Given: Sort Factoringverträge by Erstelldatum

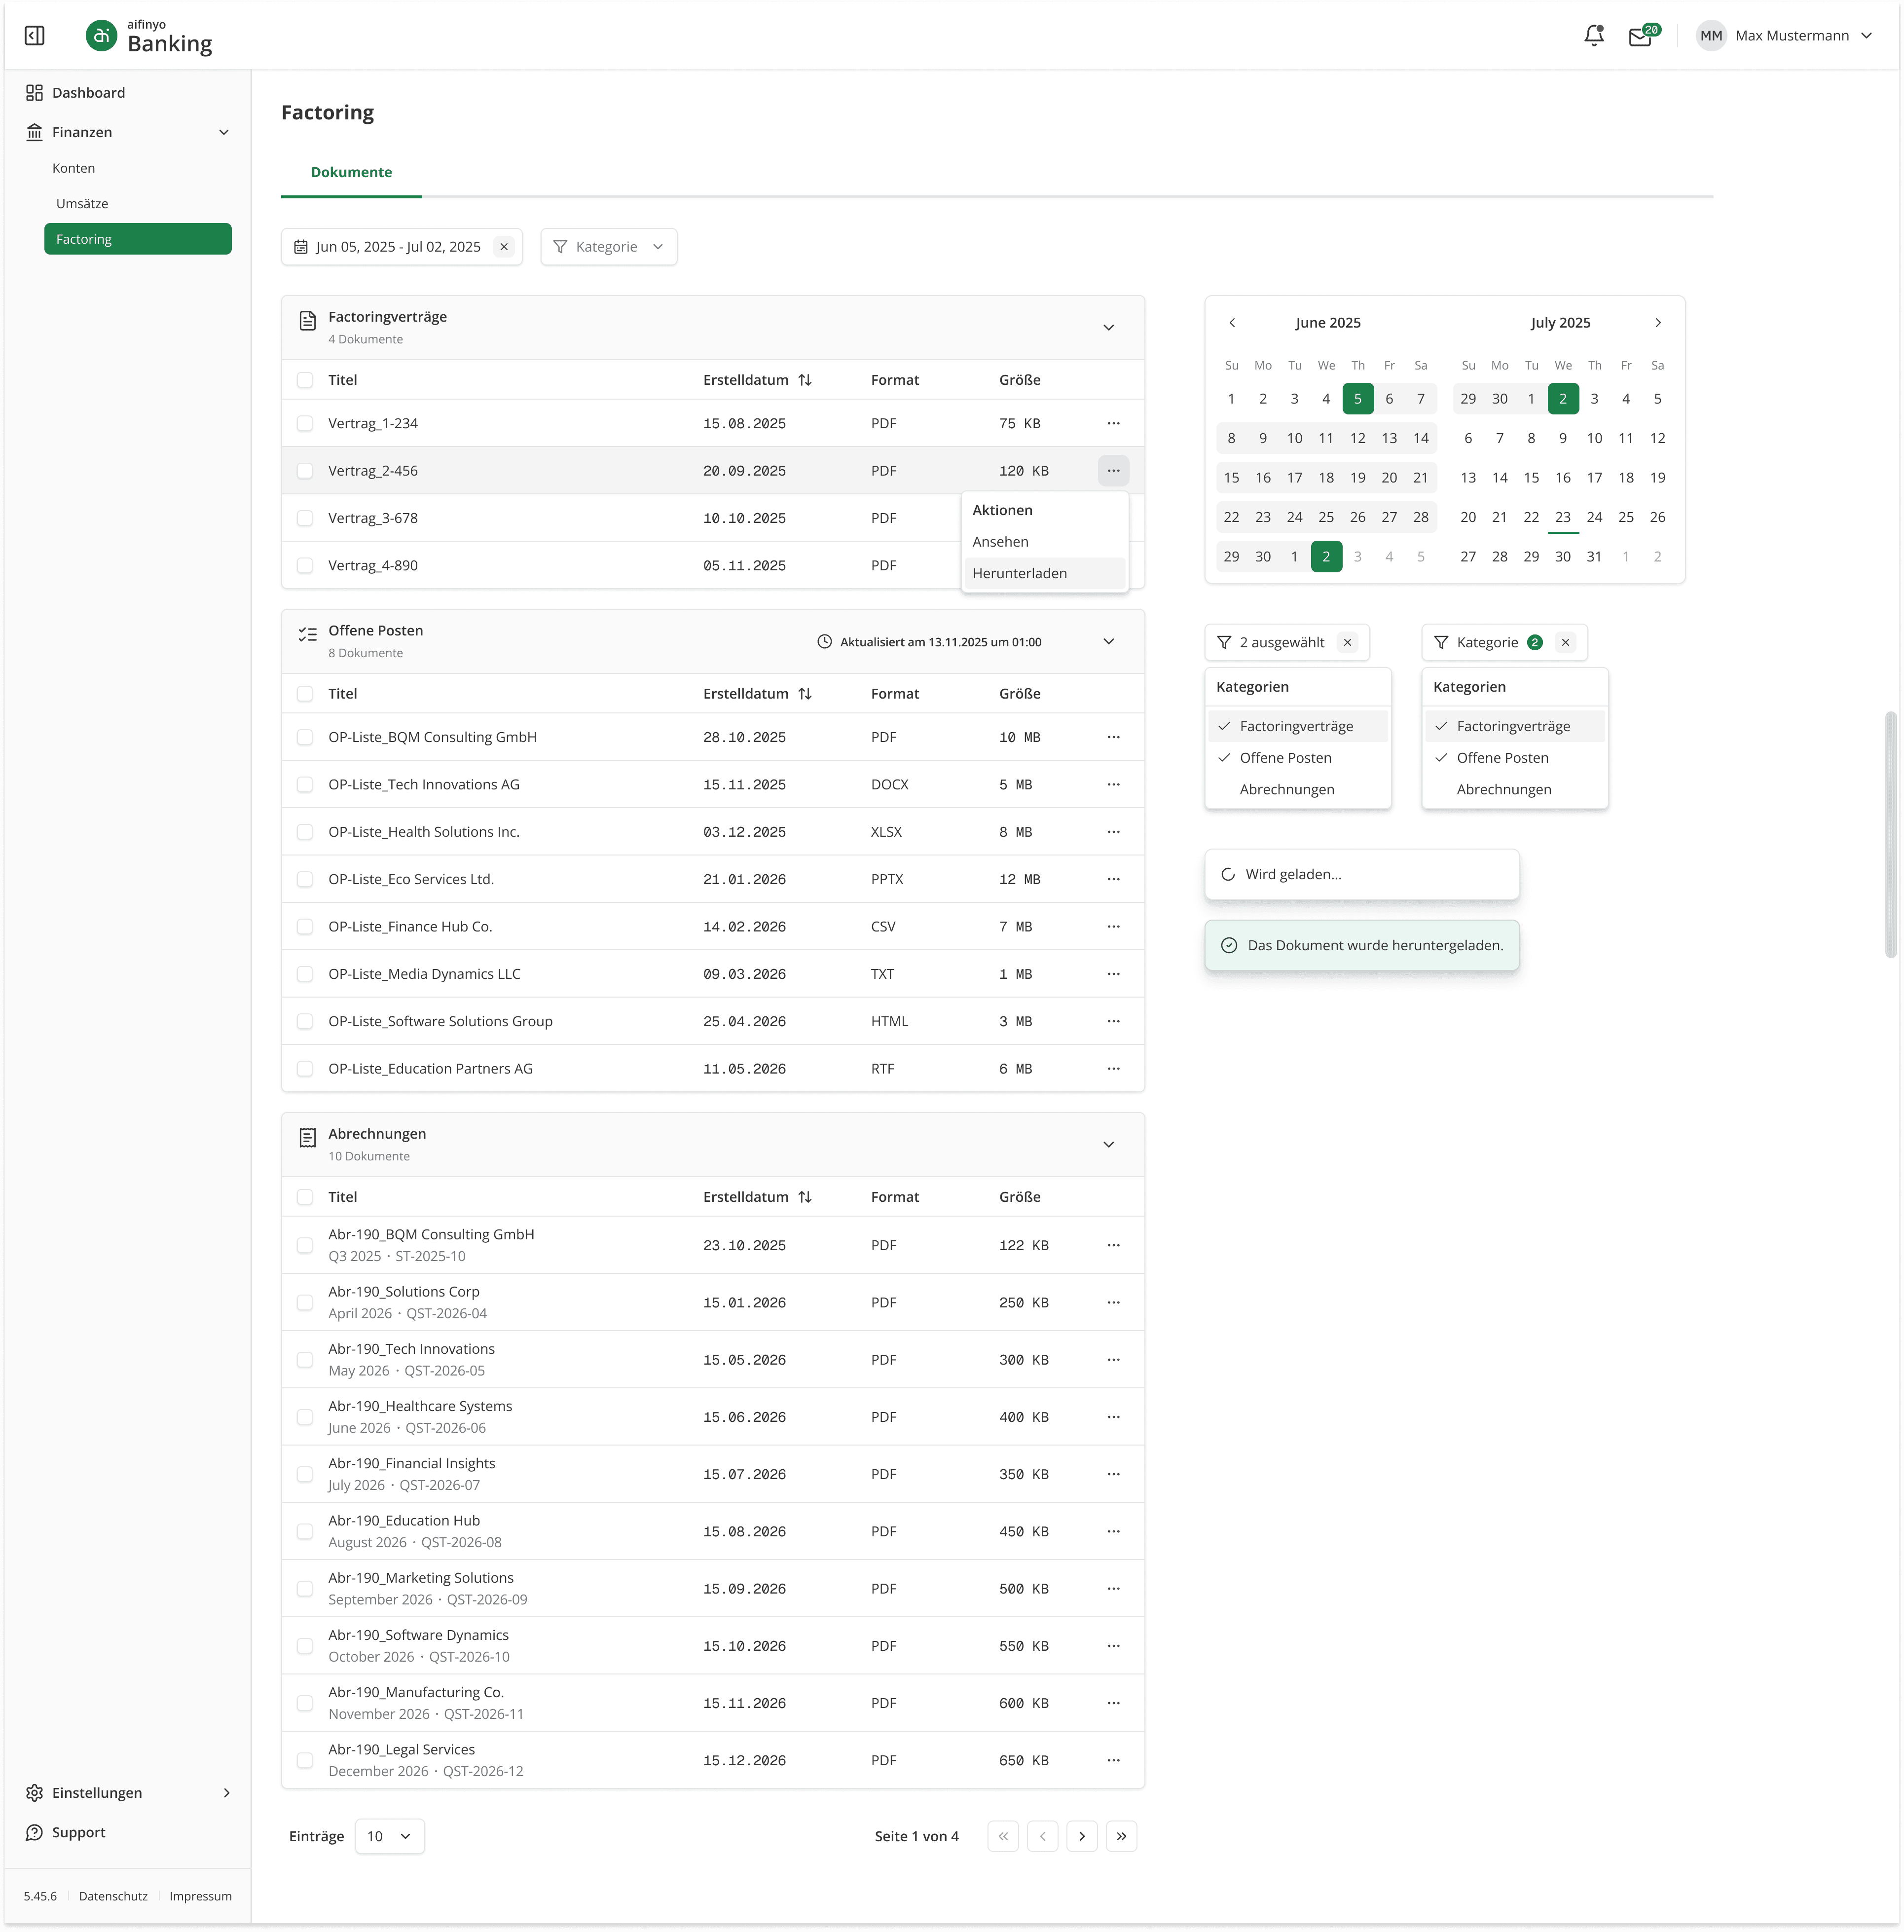Looking at the screenshot, I should coord(805,380).
